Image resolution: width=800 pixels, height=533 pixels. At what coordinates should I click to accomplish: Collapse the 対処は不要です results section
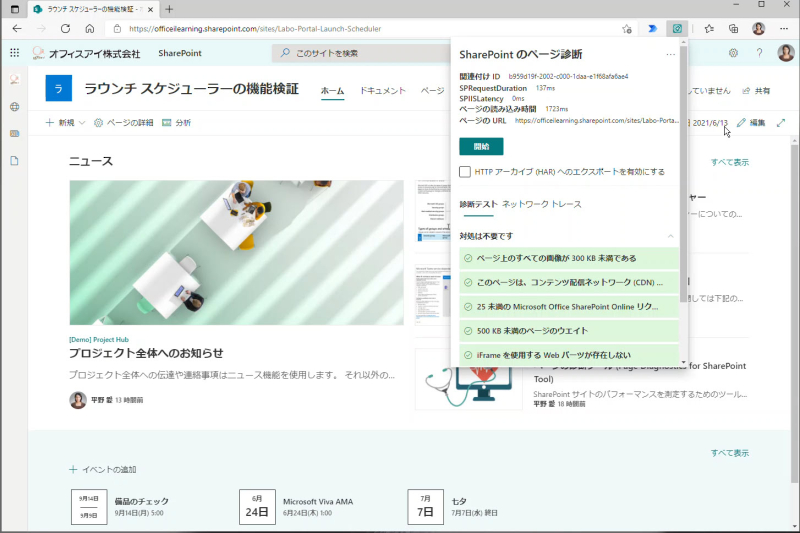coord(670,236)
